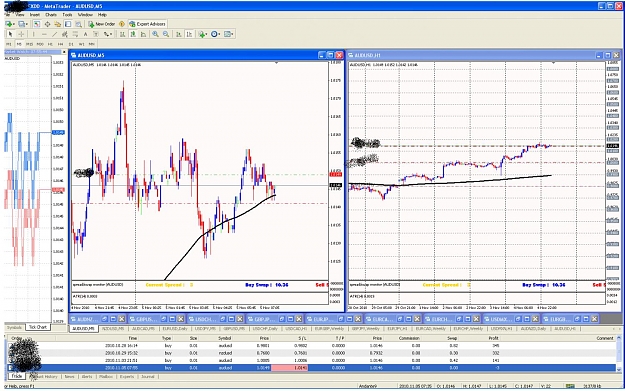Click the pink highlighted S/L cell
Viewport: 625px width, 391px height.
[289, 367]
